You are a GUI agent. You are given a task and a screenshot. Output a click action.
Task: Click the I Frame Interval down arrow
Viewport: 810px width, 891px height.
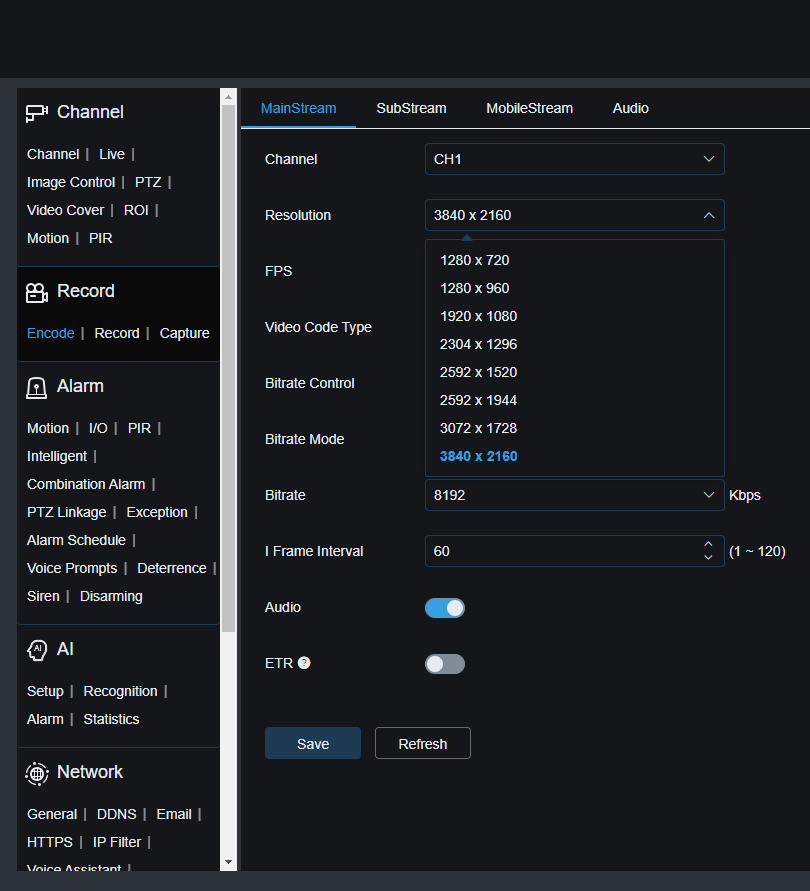coord(708,557)
